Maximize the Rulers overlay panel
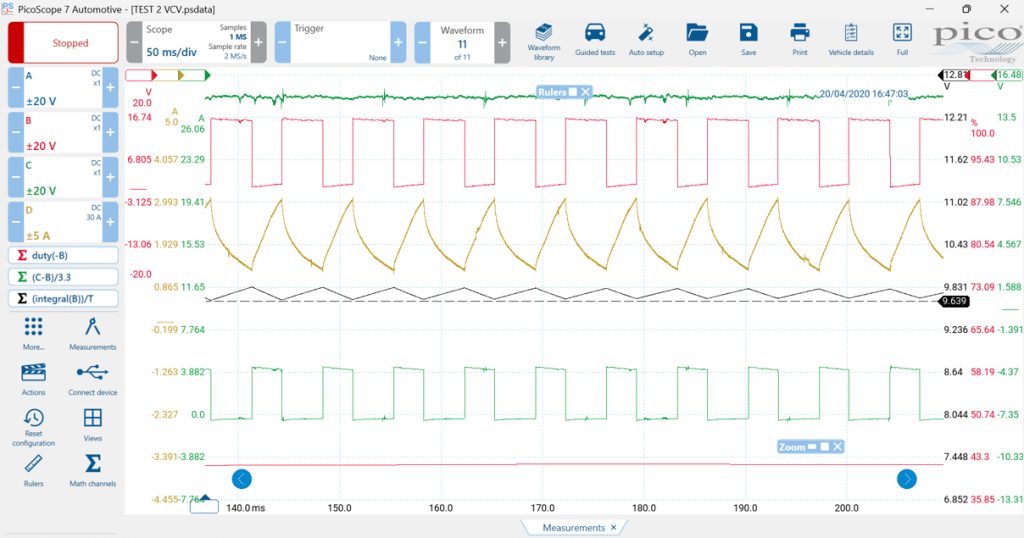The image size is (1024, 538). point(573,92)
